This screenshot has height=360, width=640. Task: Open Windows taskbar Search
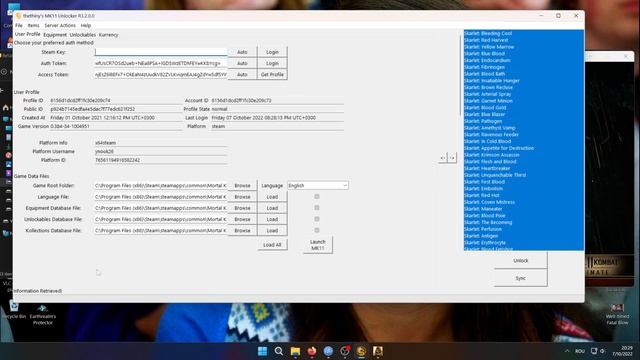[x=279, y=351]
